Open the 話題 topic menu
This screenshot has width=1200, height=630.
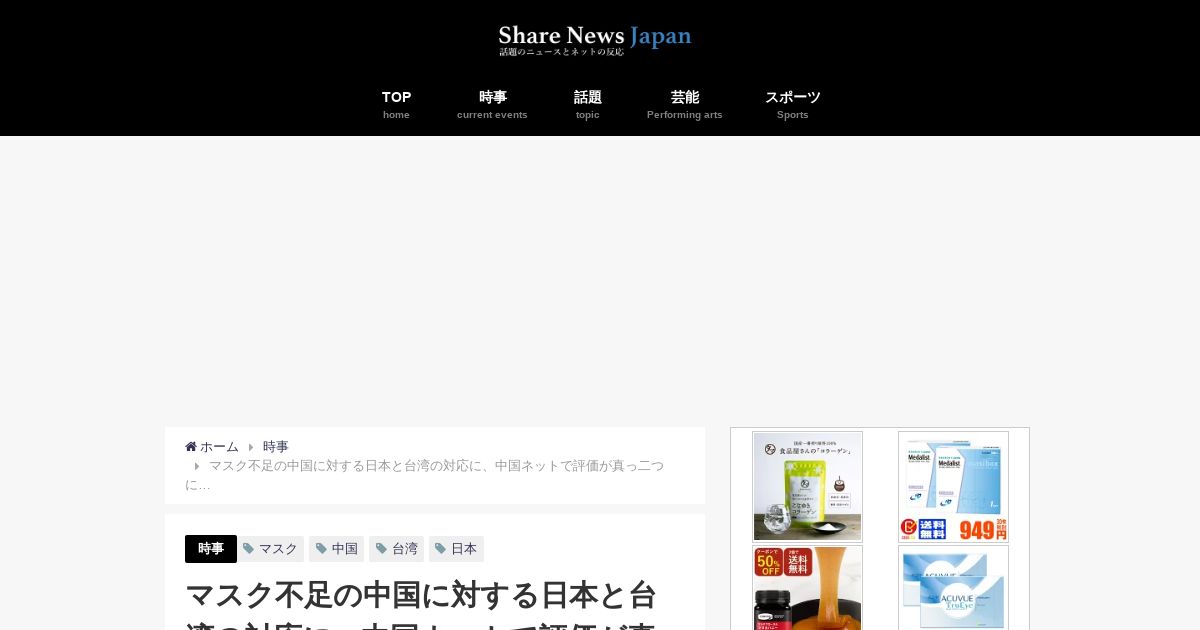point(588,105)
